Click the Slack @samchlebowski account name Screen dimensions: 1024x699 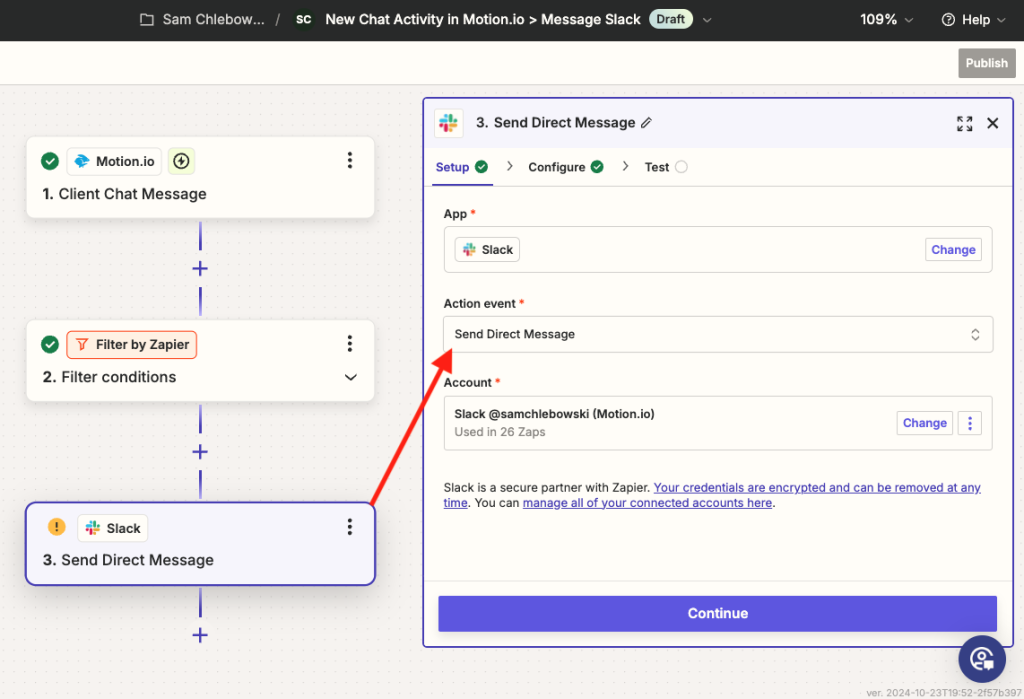click(554, 414)
